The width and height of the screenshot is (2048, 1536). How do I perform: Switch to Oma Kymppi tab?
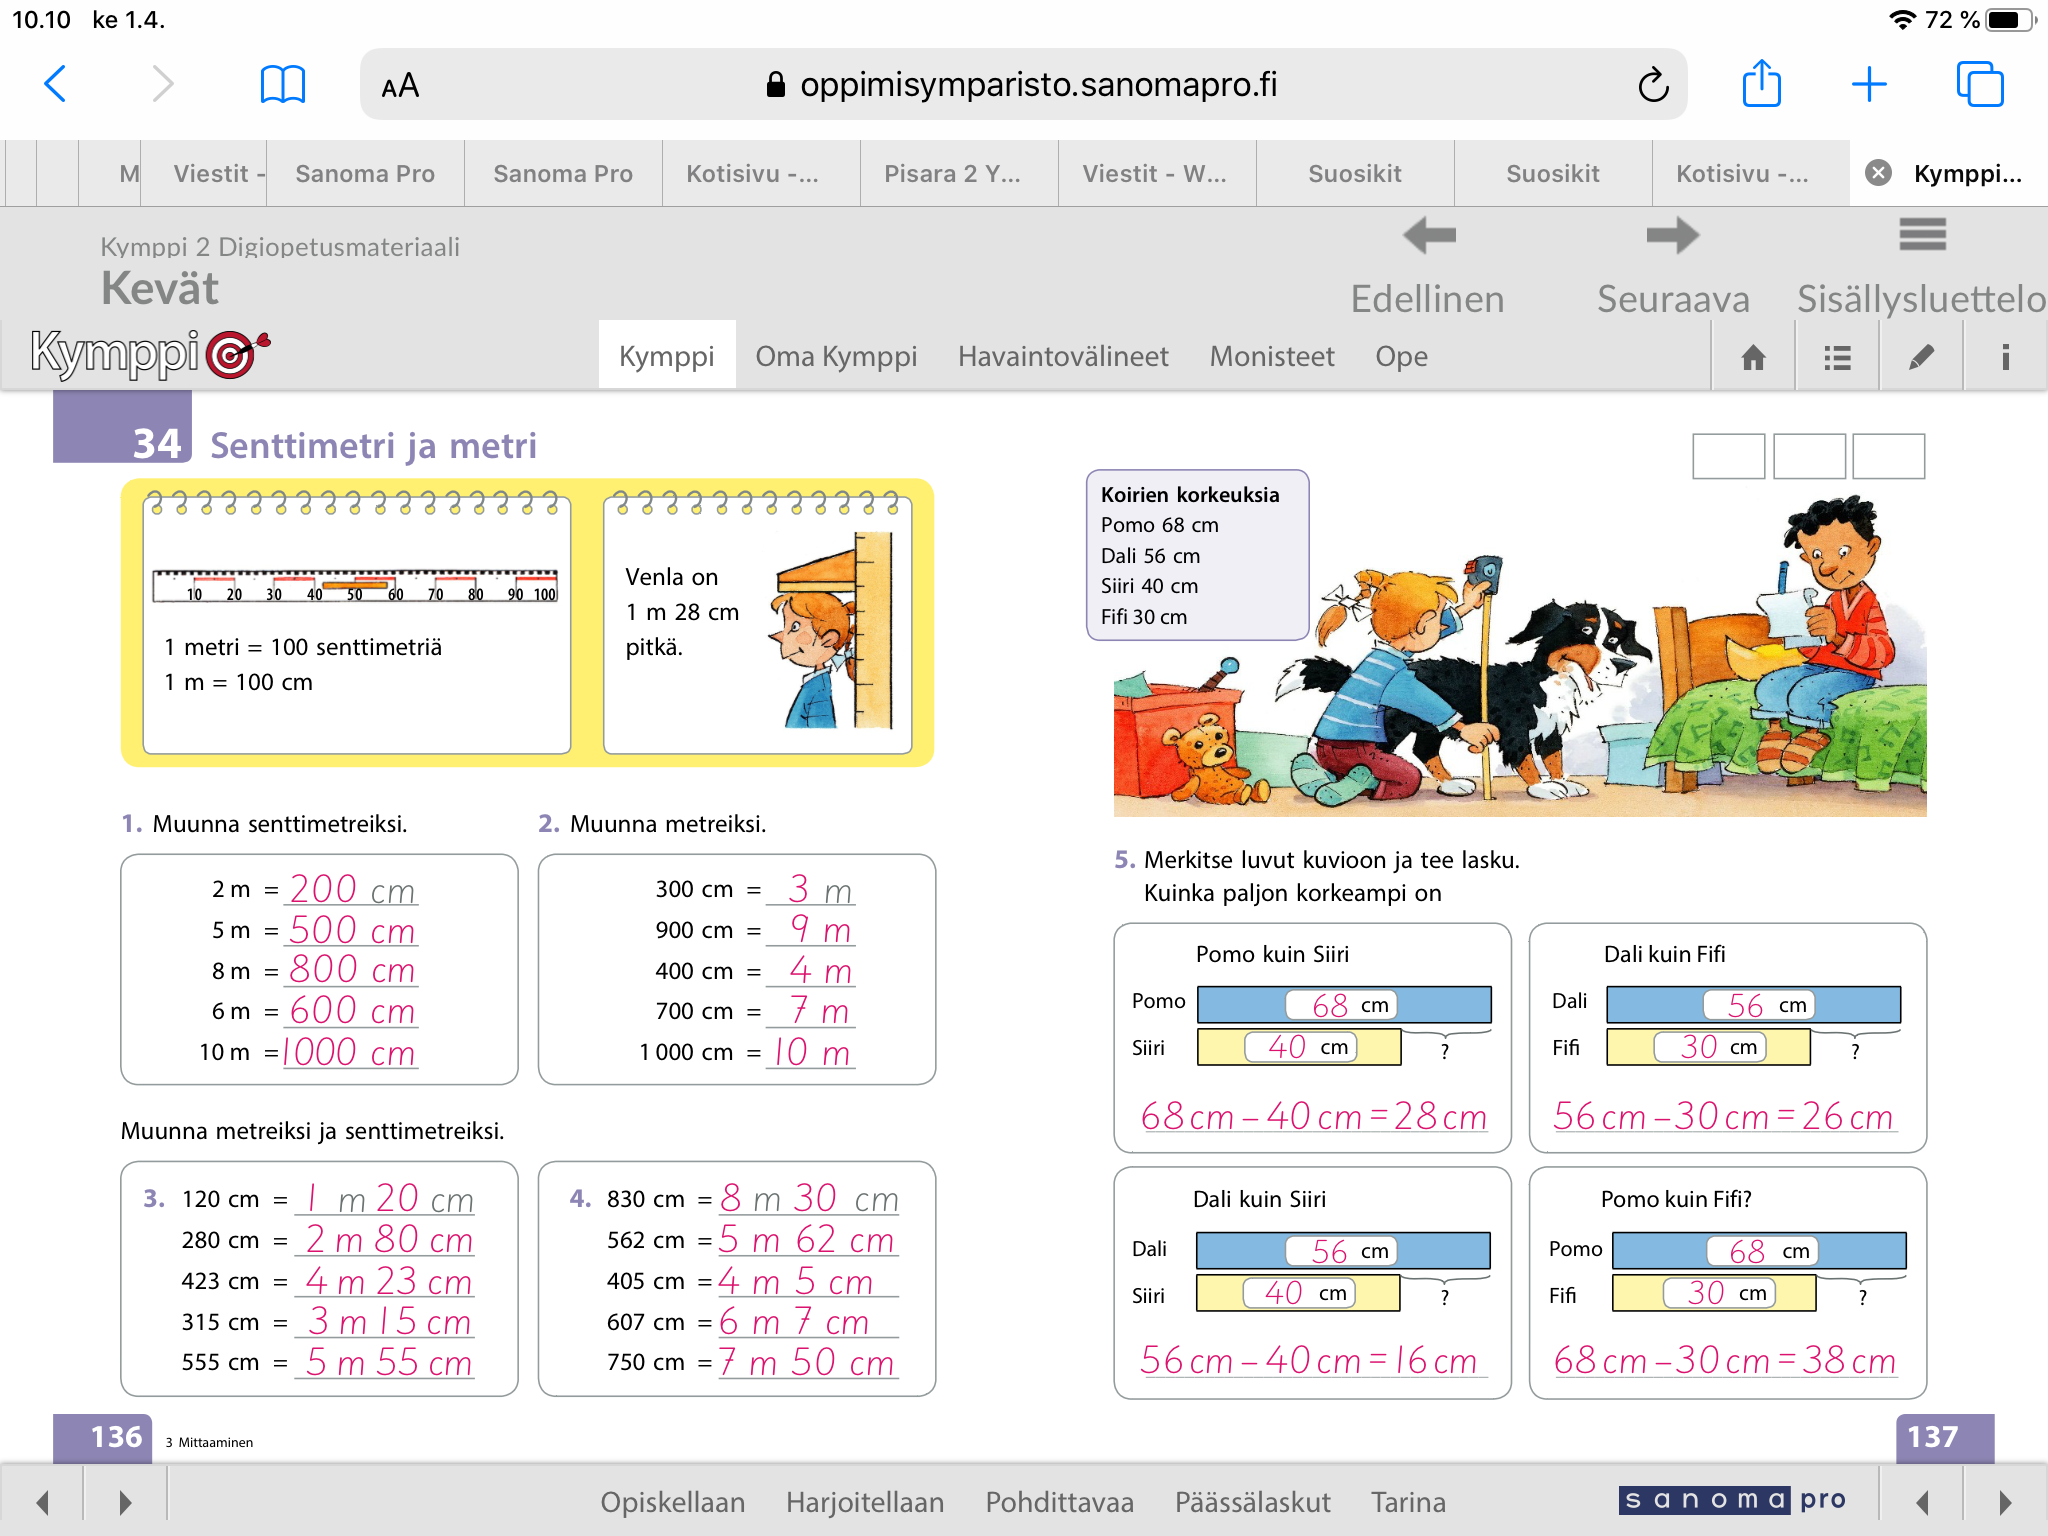point(836,356)
